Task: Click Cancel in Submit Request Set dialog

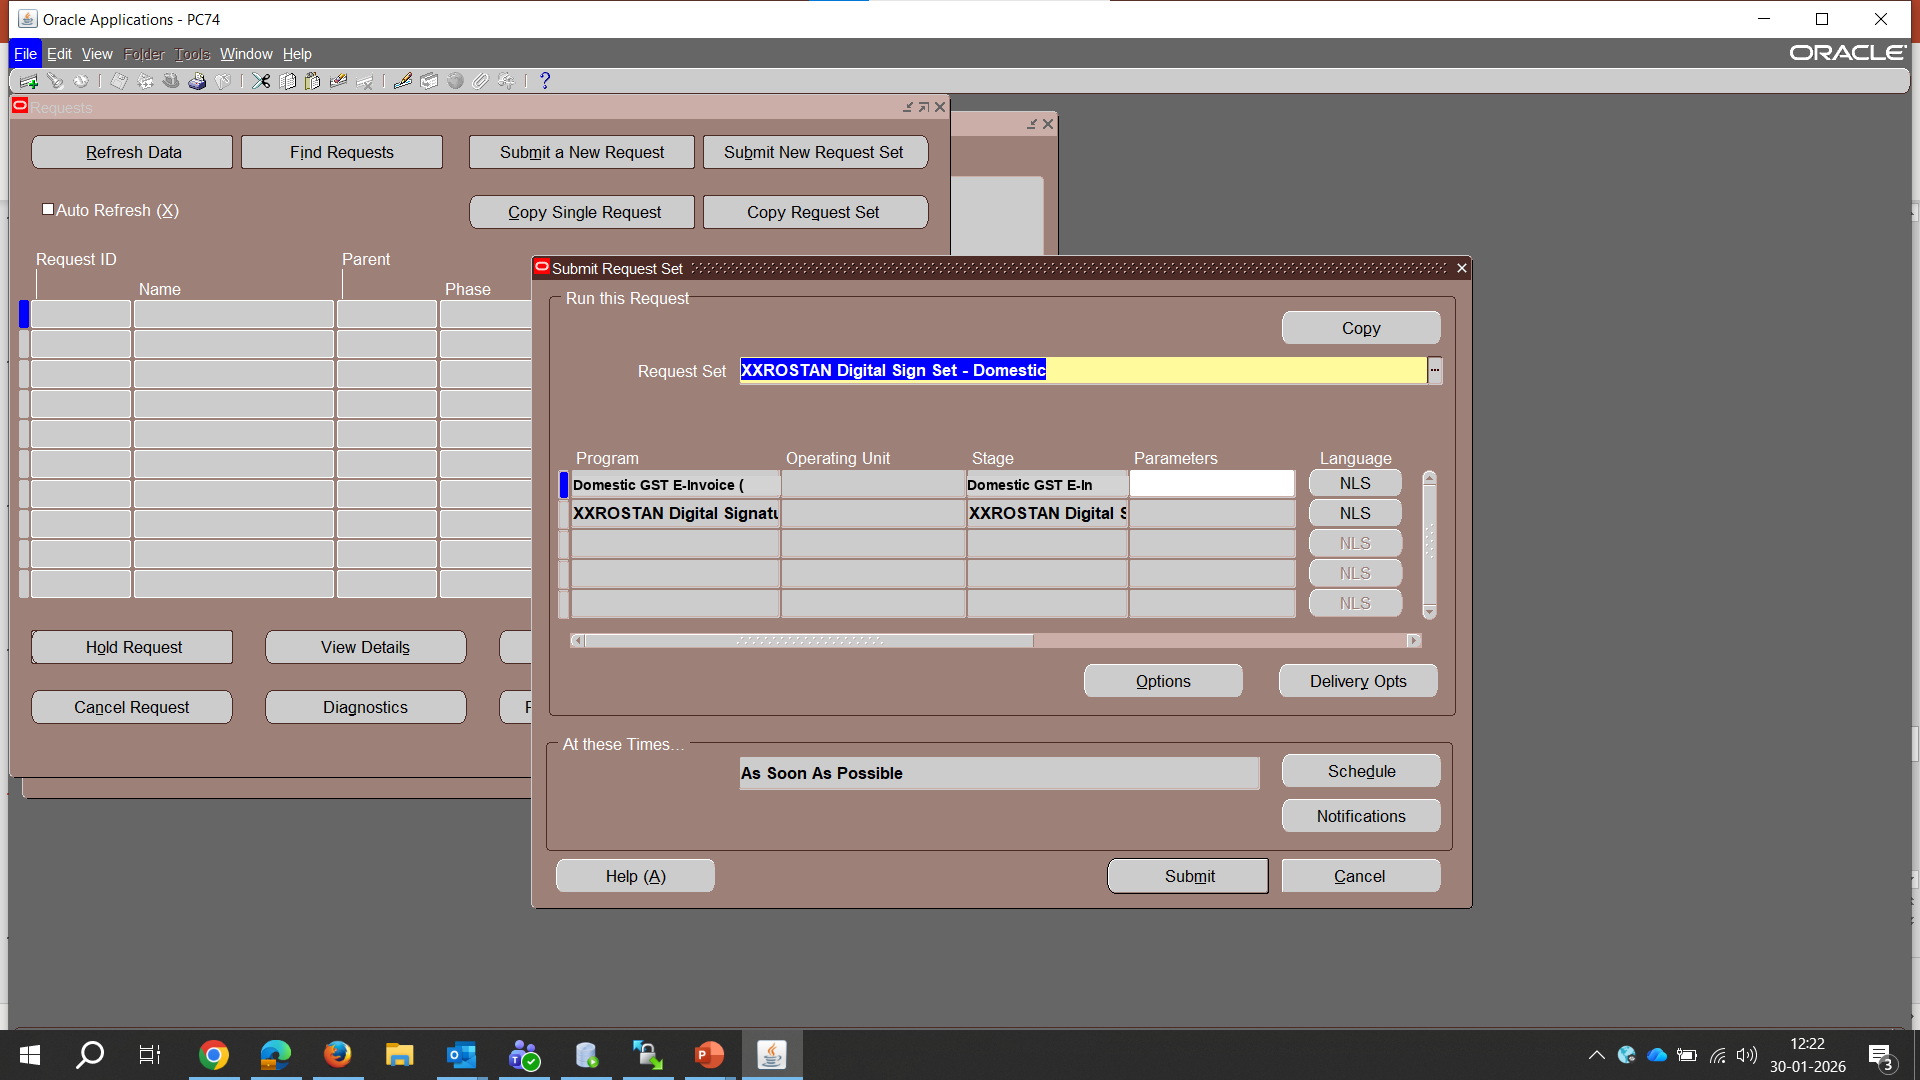Action: [x=1360, y=876]
